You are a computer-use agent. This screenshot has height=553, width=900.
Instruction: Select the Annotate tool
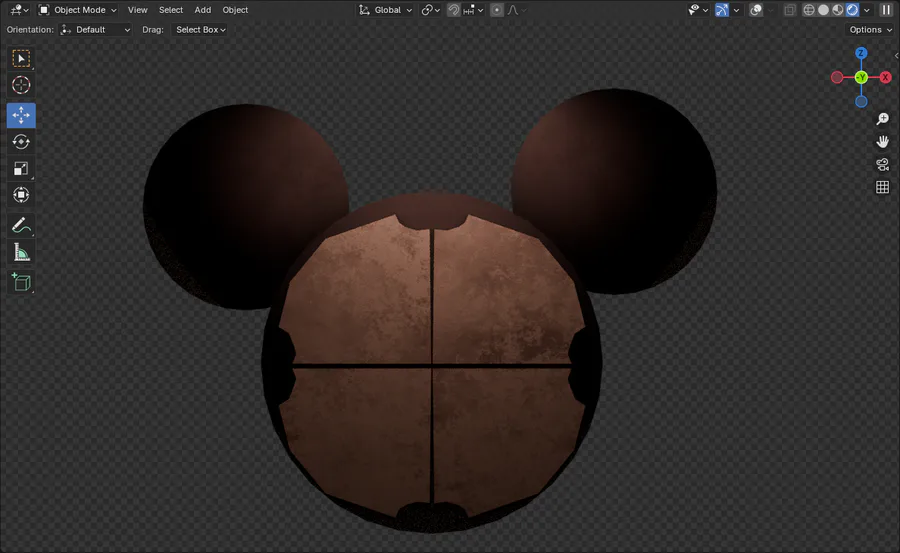coord(21,225)
